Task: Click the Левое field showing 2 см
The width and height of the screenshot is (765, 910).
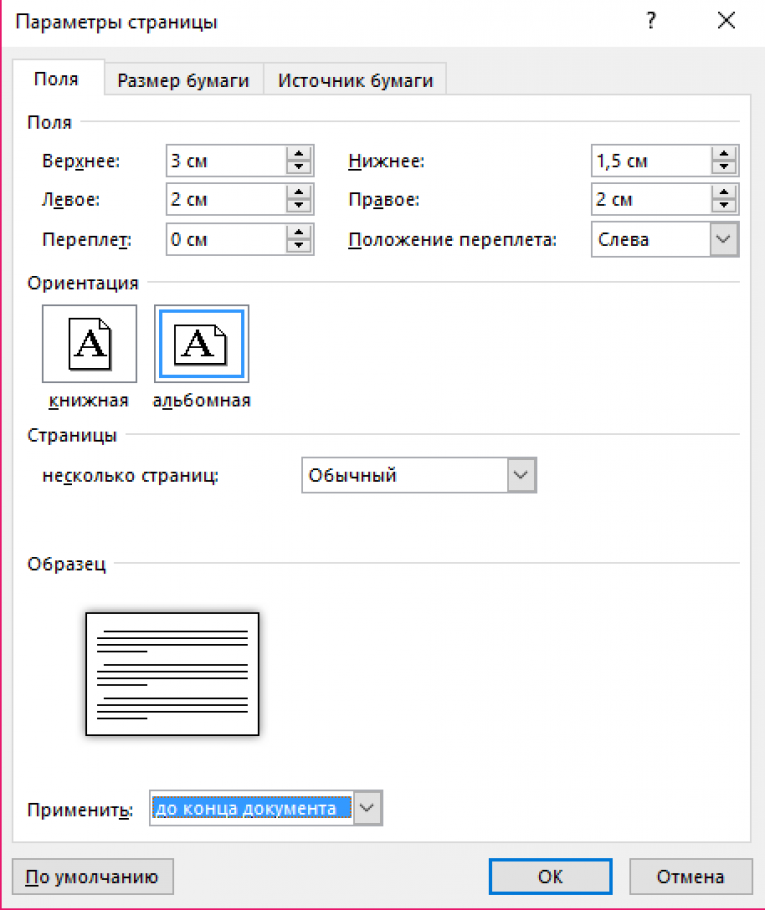Action: [226, 199]
